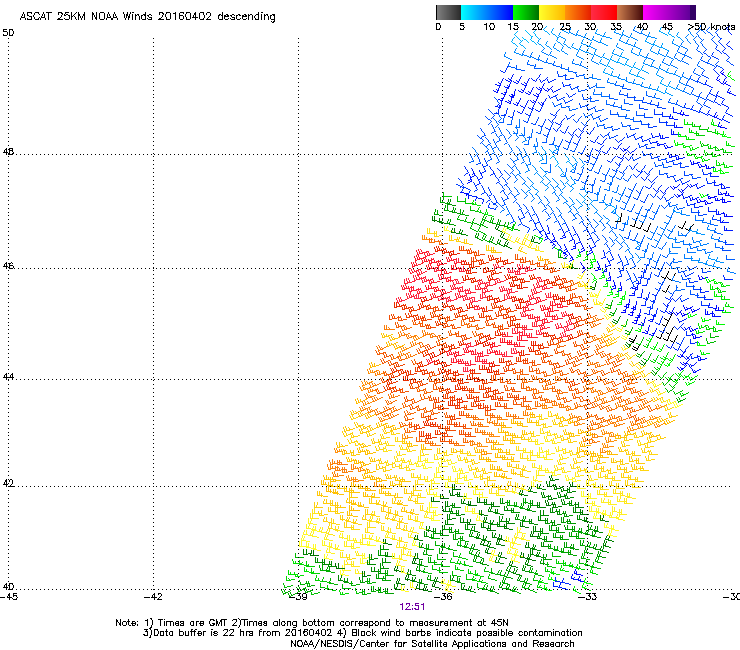
Task: Click the red 30-35 knots legend segment
Action: tap(604, 12)
